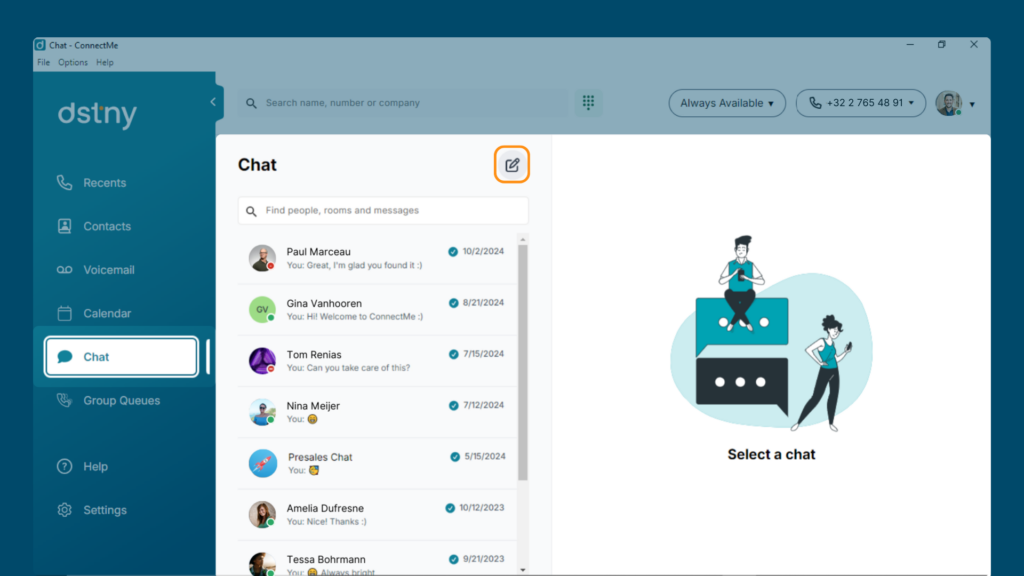Click the new chat compose icon
1024x576 pixels.
[x=512, y=165]
